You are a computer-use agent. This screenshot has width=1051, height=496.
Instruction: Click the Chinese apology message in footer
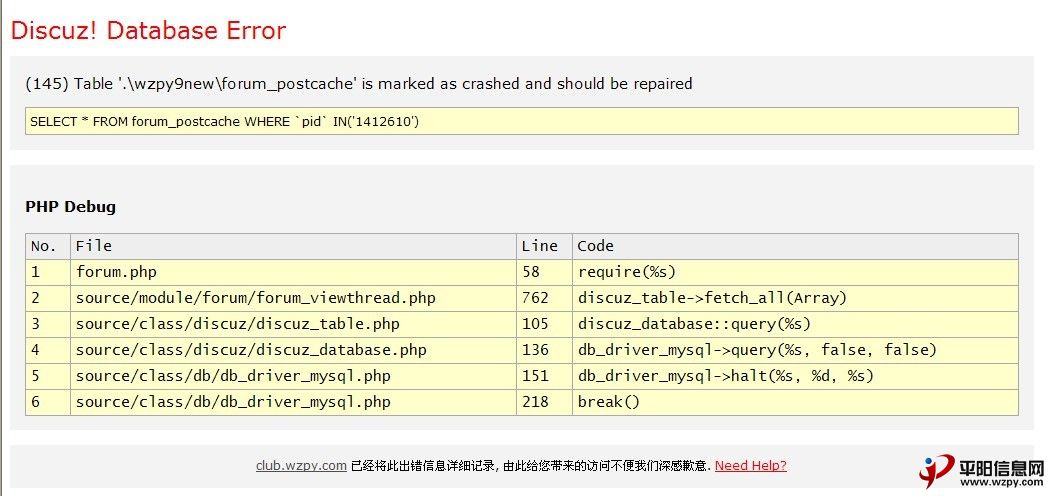point(531,466)
